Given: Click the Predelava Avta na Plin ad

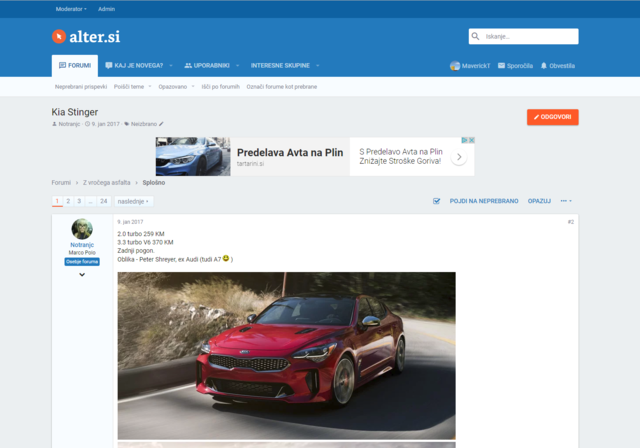Looking at the screenshot, I should pyautogui.click(x=290, y=153).
